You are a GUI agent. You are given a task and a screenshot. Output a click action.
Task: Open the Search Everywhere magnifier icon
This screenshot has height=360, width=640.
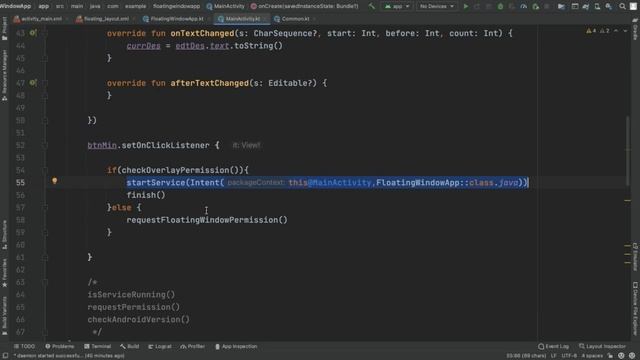(x=622, y=6)
